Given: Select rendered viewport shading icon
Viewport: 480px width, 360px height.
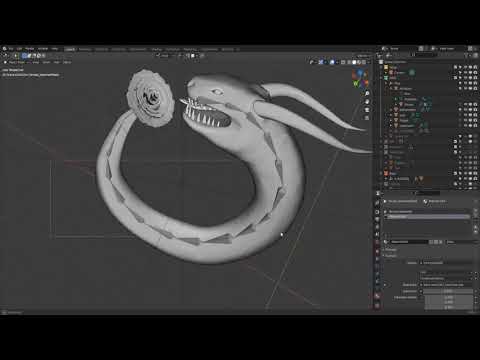Looking at the screenshot, I should (364, 62).
